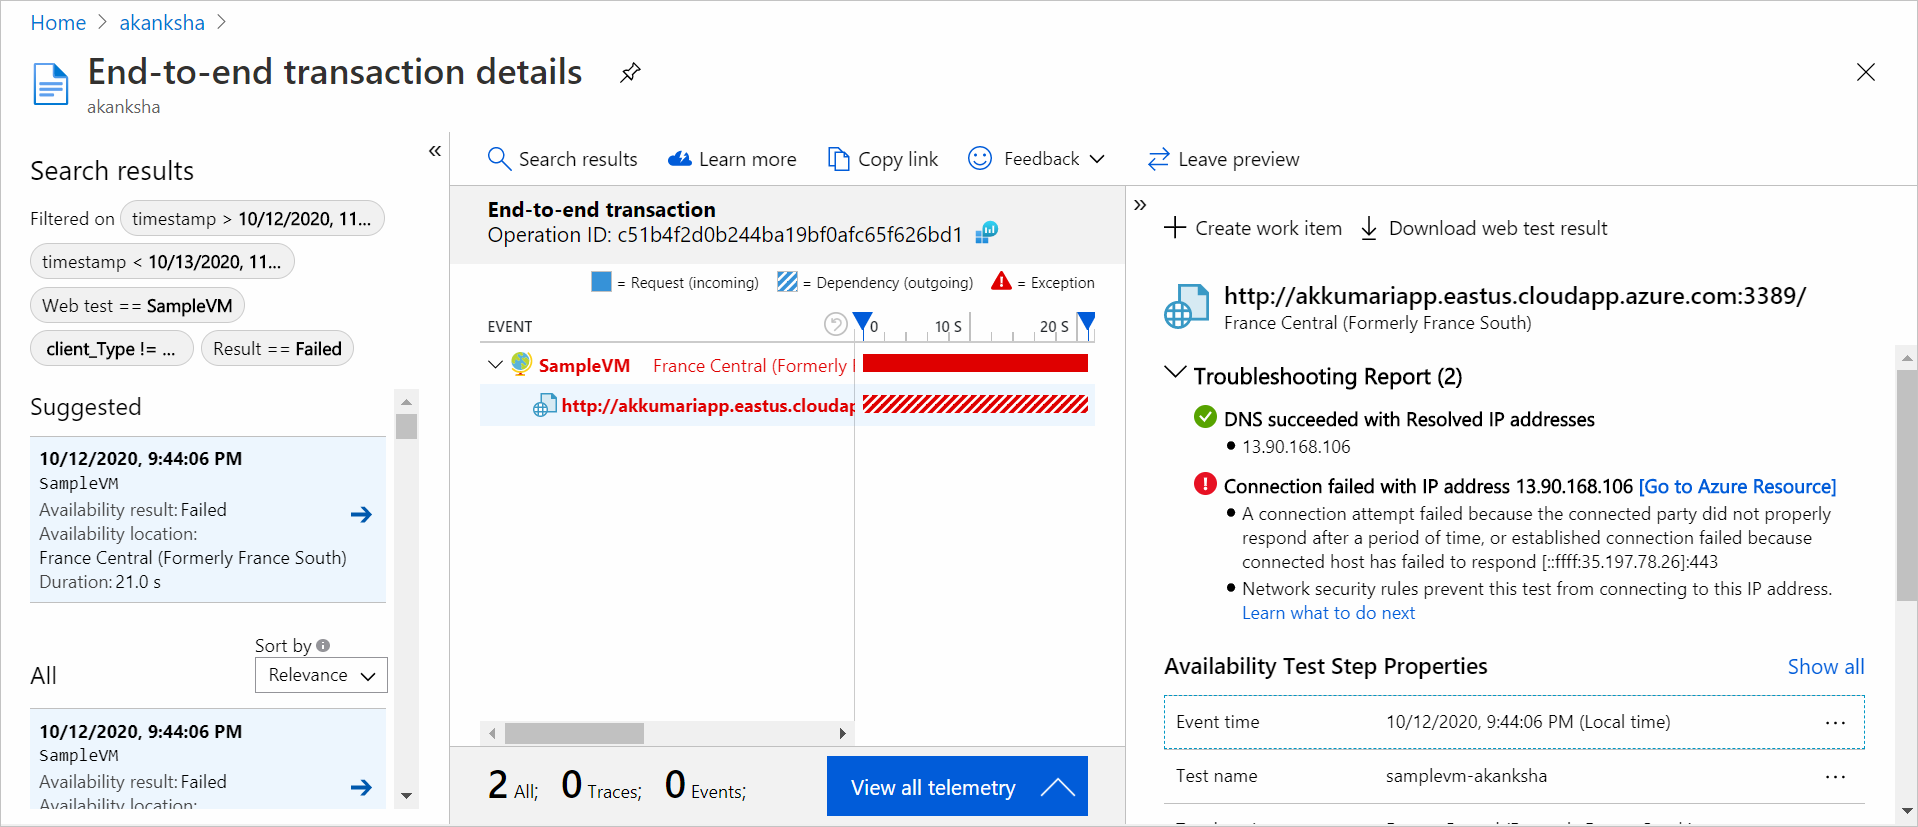
Task: Click the icon next to Operation ID
Action: tap(987, 233)
